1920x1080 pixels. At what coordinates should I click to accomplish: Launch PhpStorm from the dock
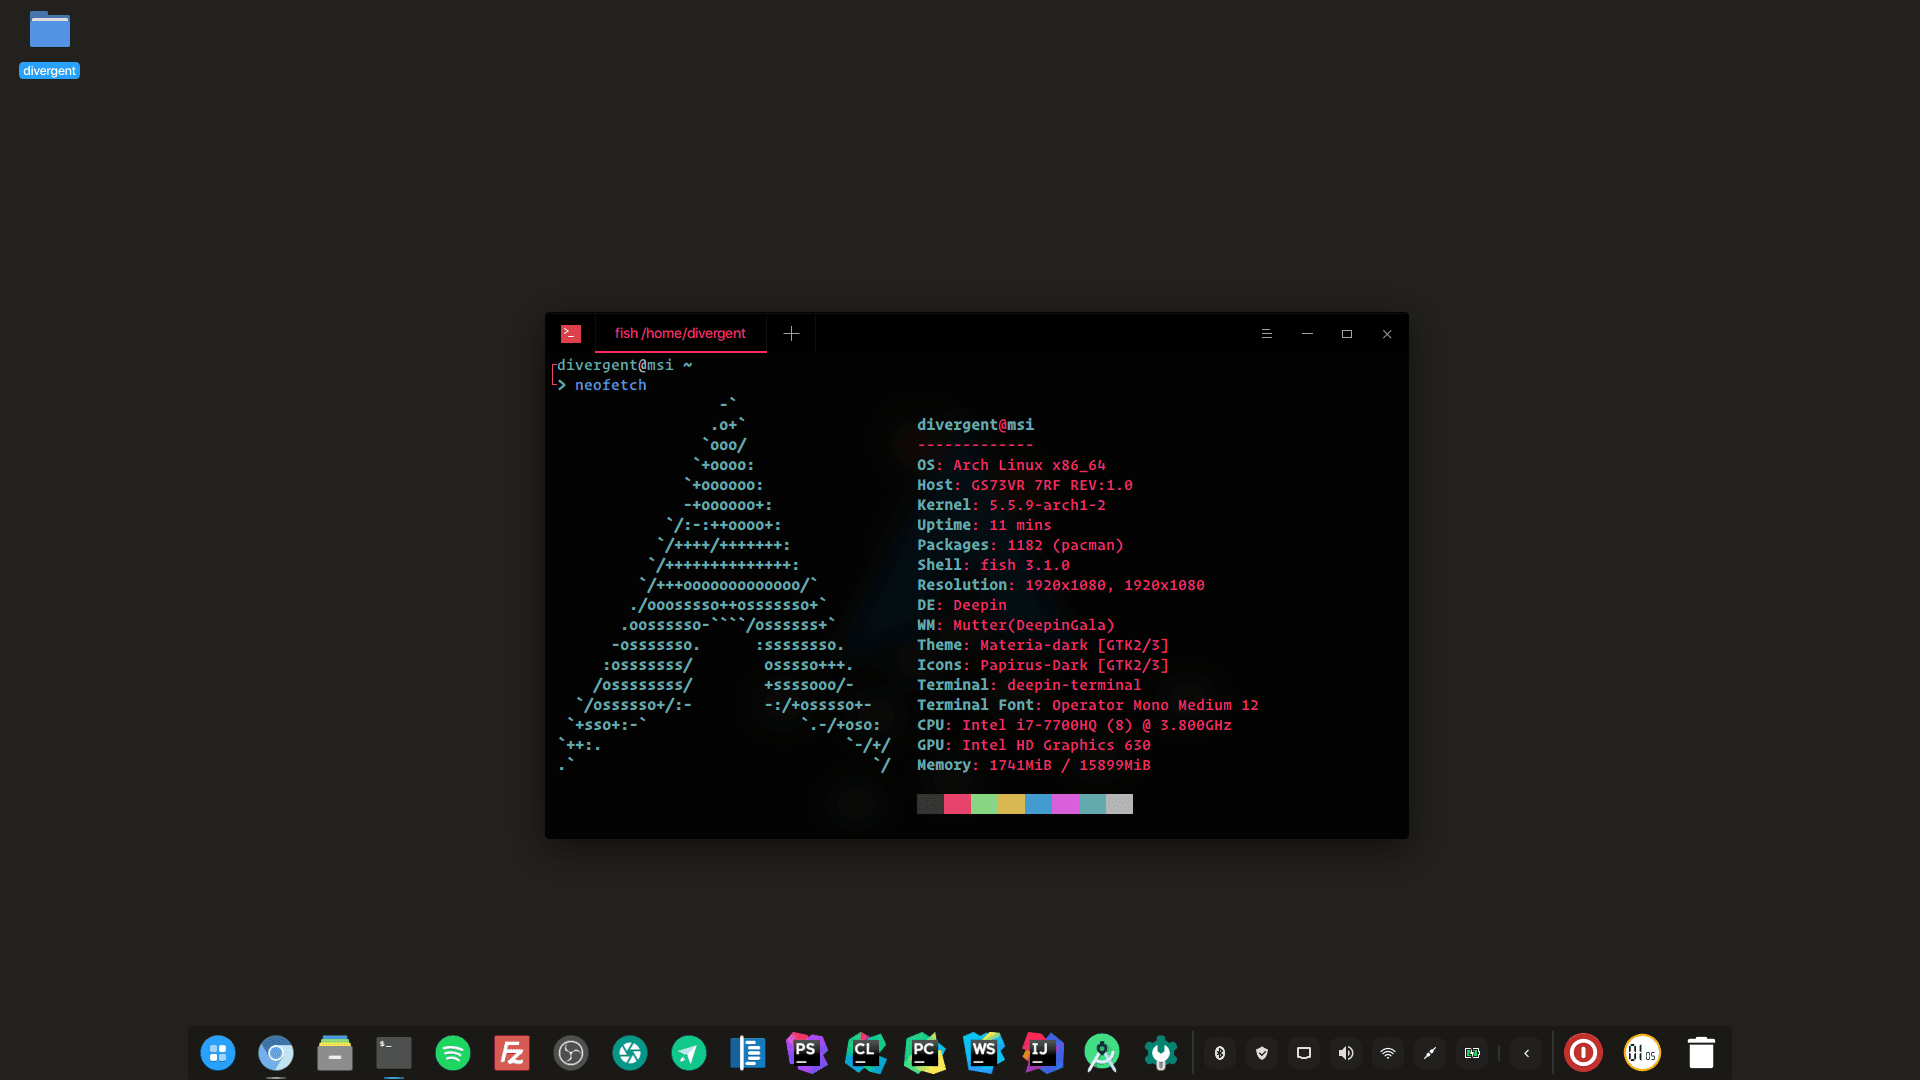click(x=807, y=1053)
